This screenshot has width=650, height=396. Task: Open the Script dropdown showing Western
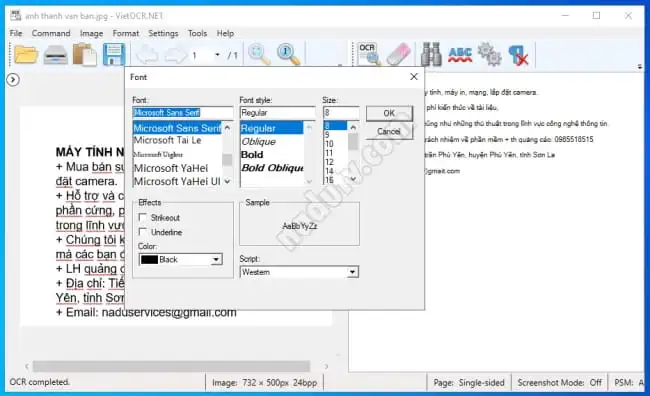(352, 272)
